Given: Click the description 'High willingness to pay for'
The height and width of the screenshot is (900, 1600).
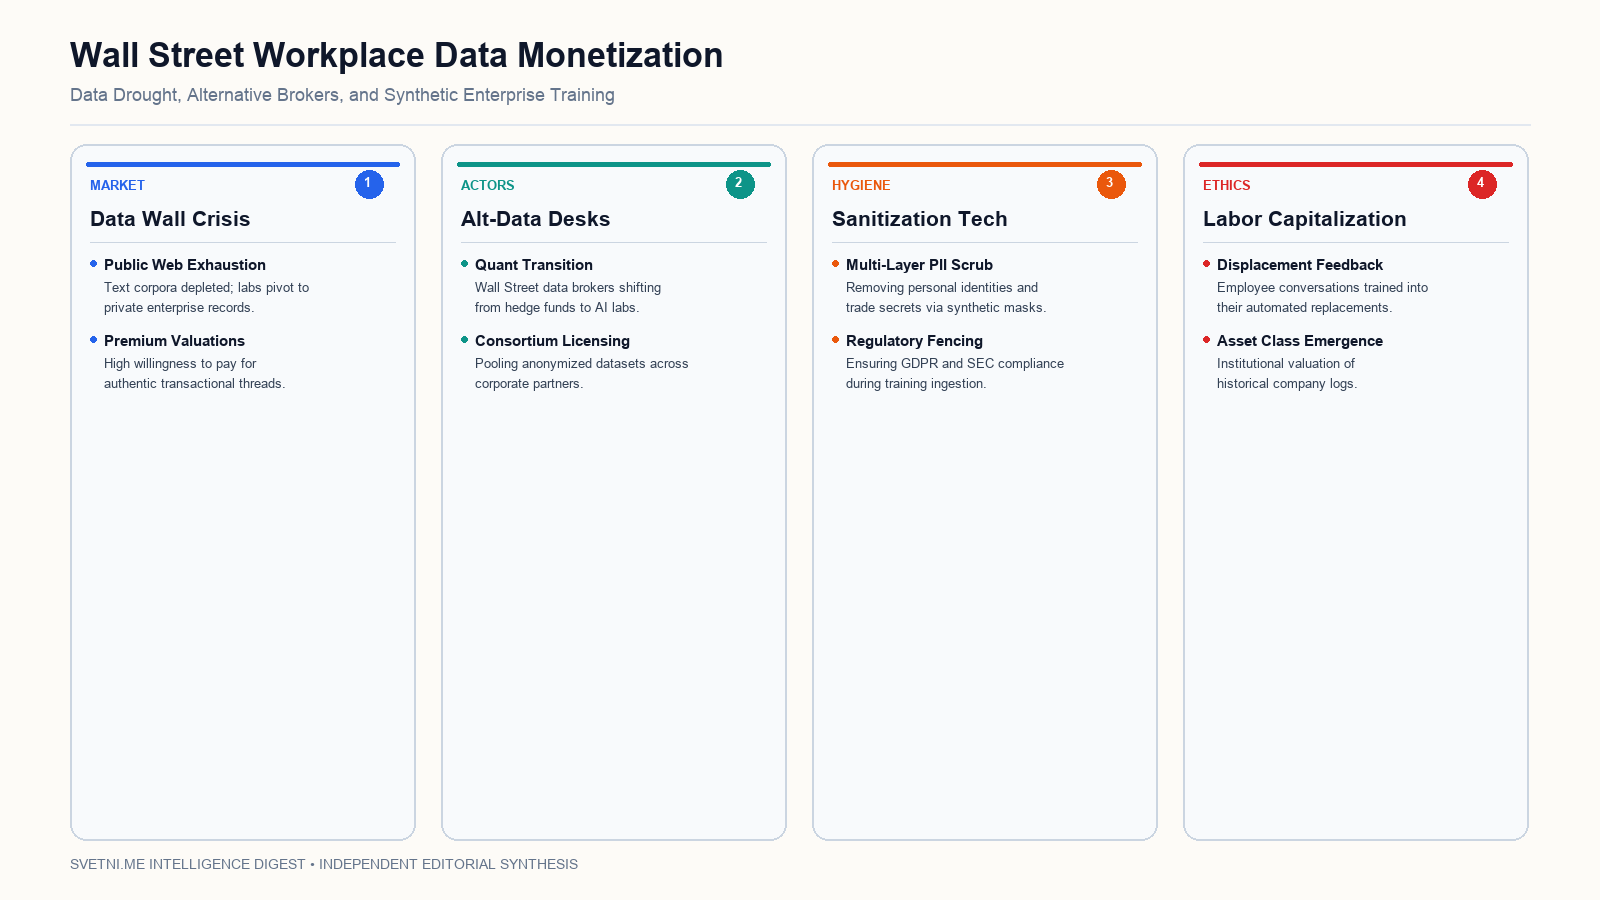Looking at the screenshot, I should coord(180,363).
